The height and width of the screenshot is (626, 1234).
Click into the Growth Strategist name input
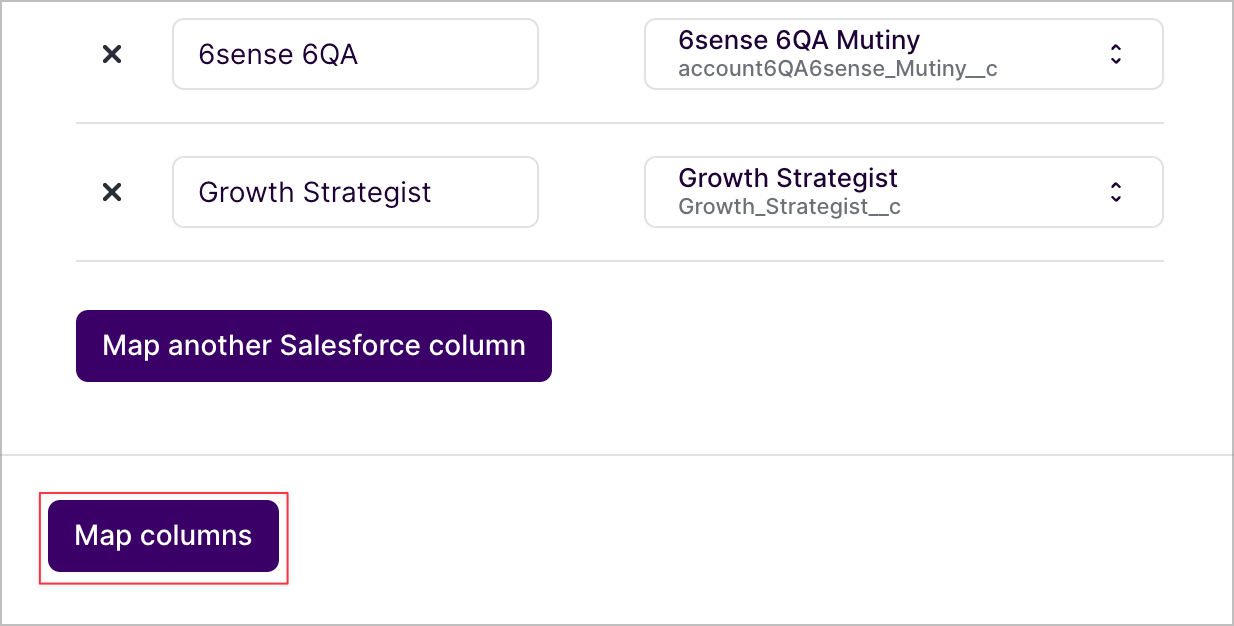(x=355, y=192)
